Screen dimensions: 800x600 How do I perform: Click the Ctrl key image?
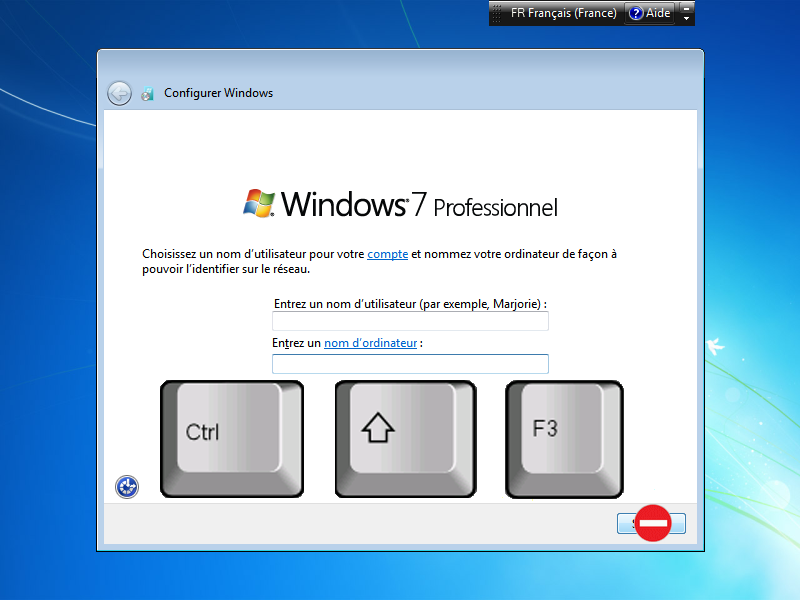point(231,439)
